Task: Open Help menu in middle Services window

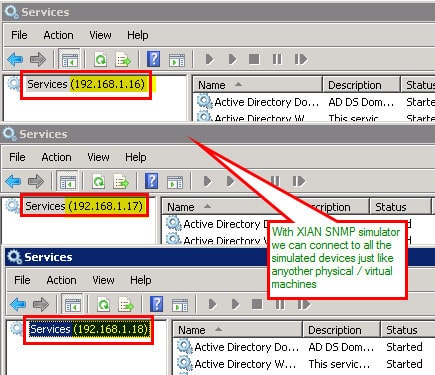Action: [x=136, y=157]
